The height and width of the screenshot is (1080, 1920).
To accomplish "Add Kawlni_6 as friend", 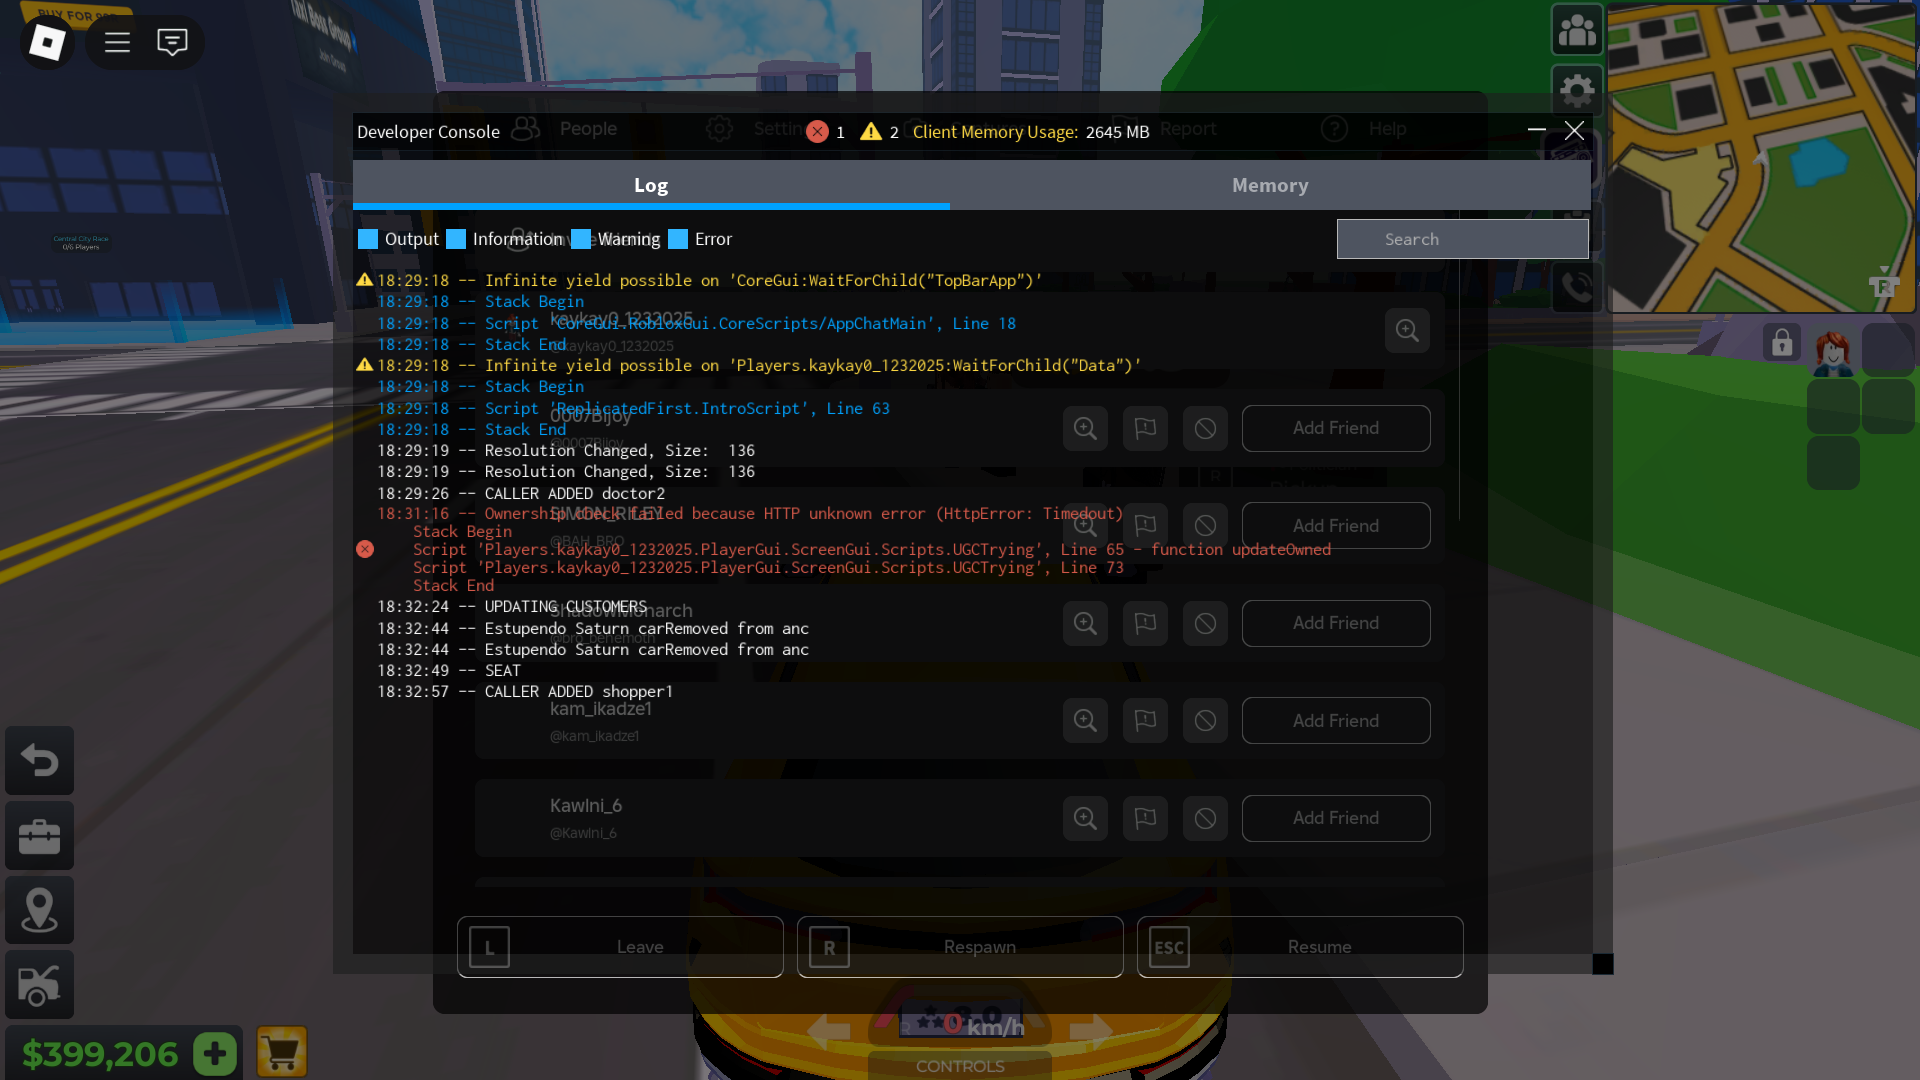I will tap(1336, 818).
